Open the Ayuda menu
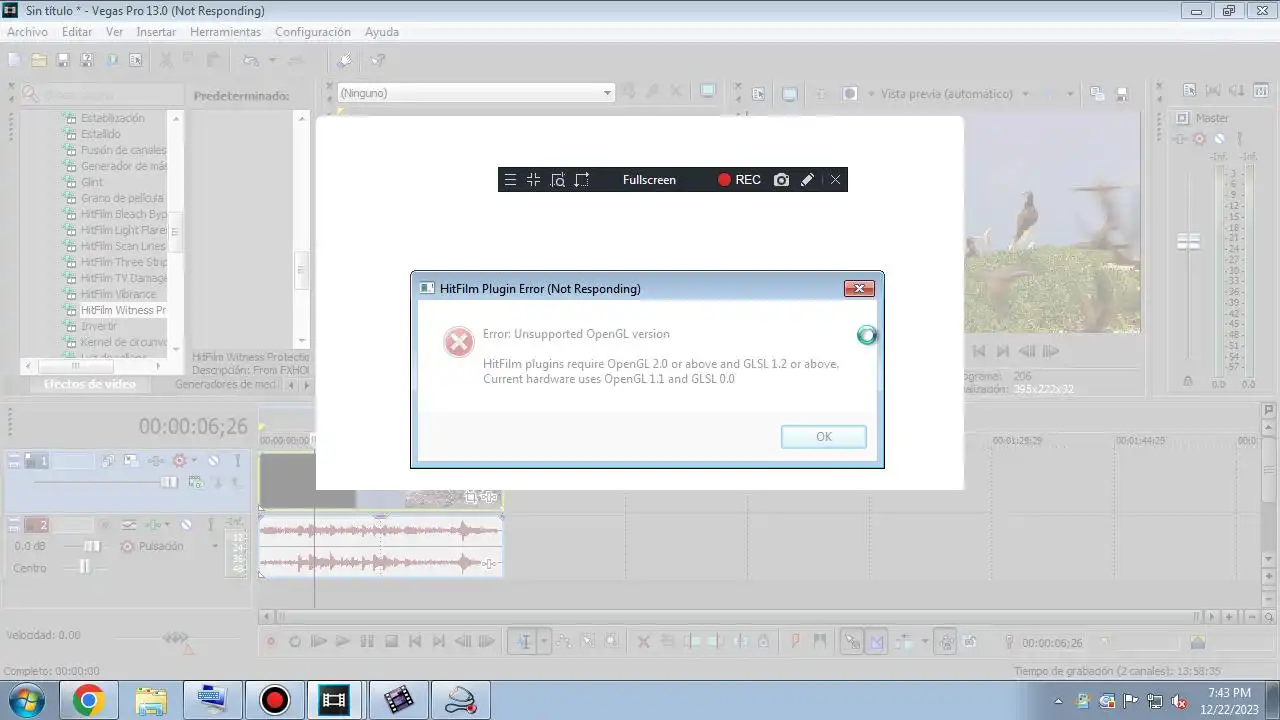This screenshot has width=1280, height=720. [x=382, y=32]
